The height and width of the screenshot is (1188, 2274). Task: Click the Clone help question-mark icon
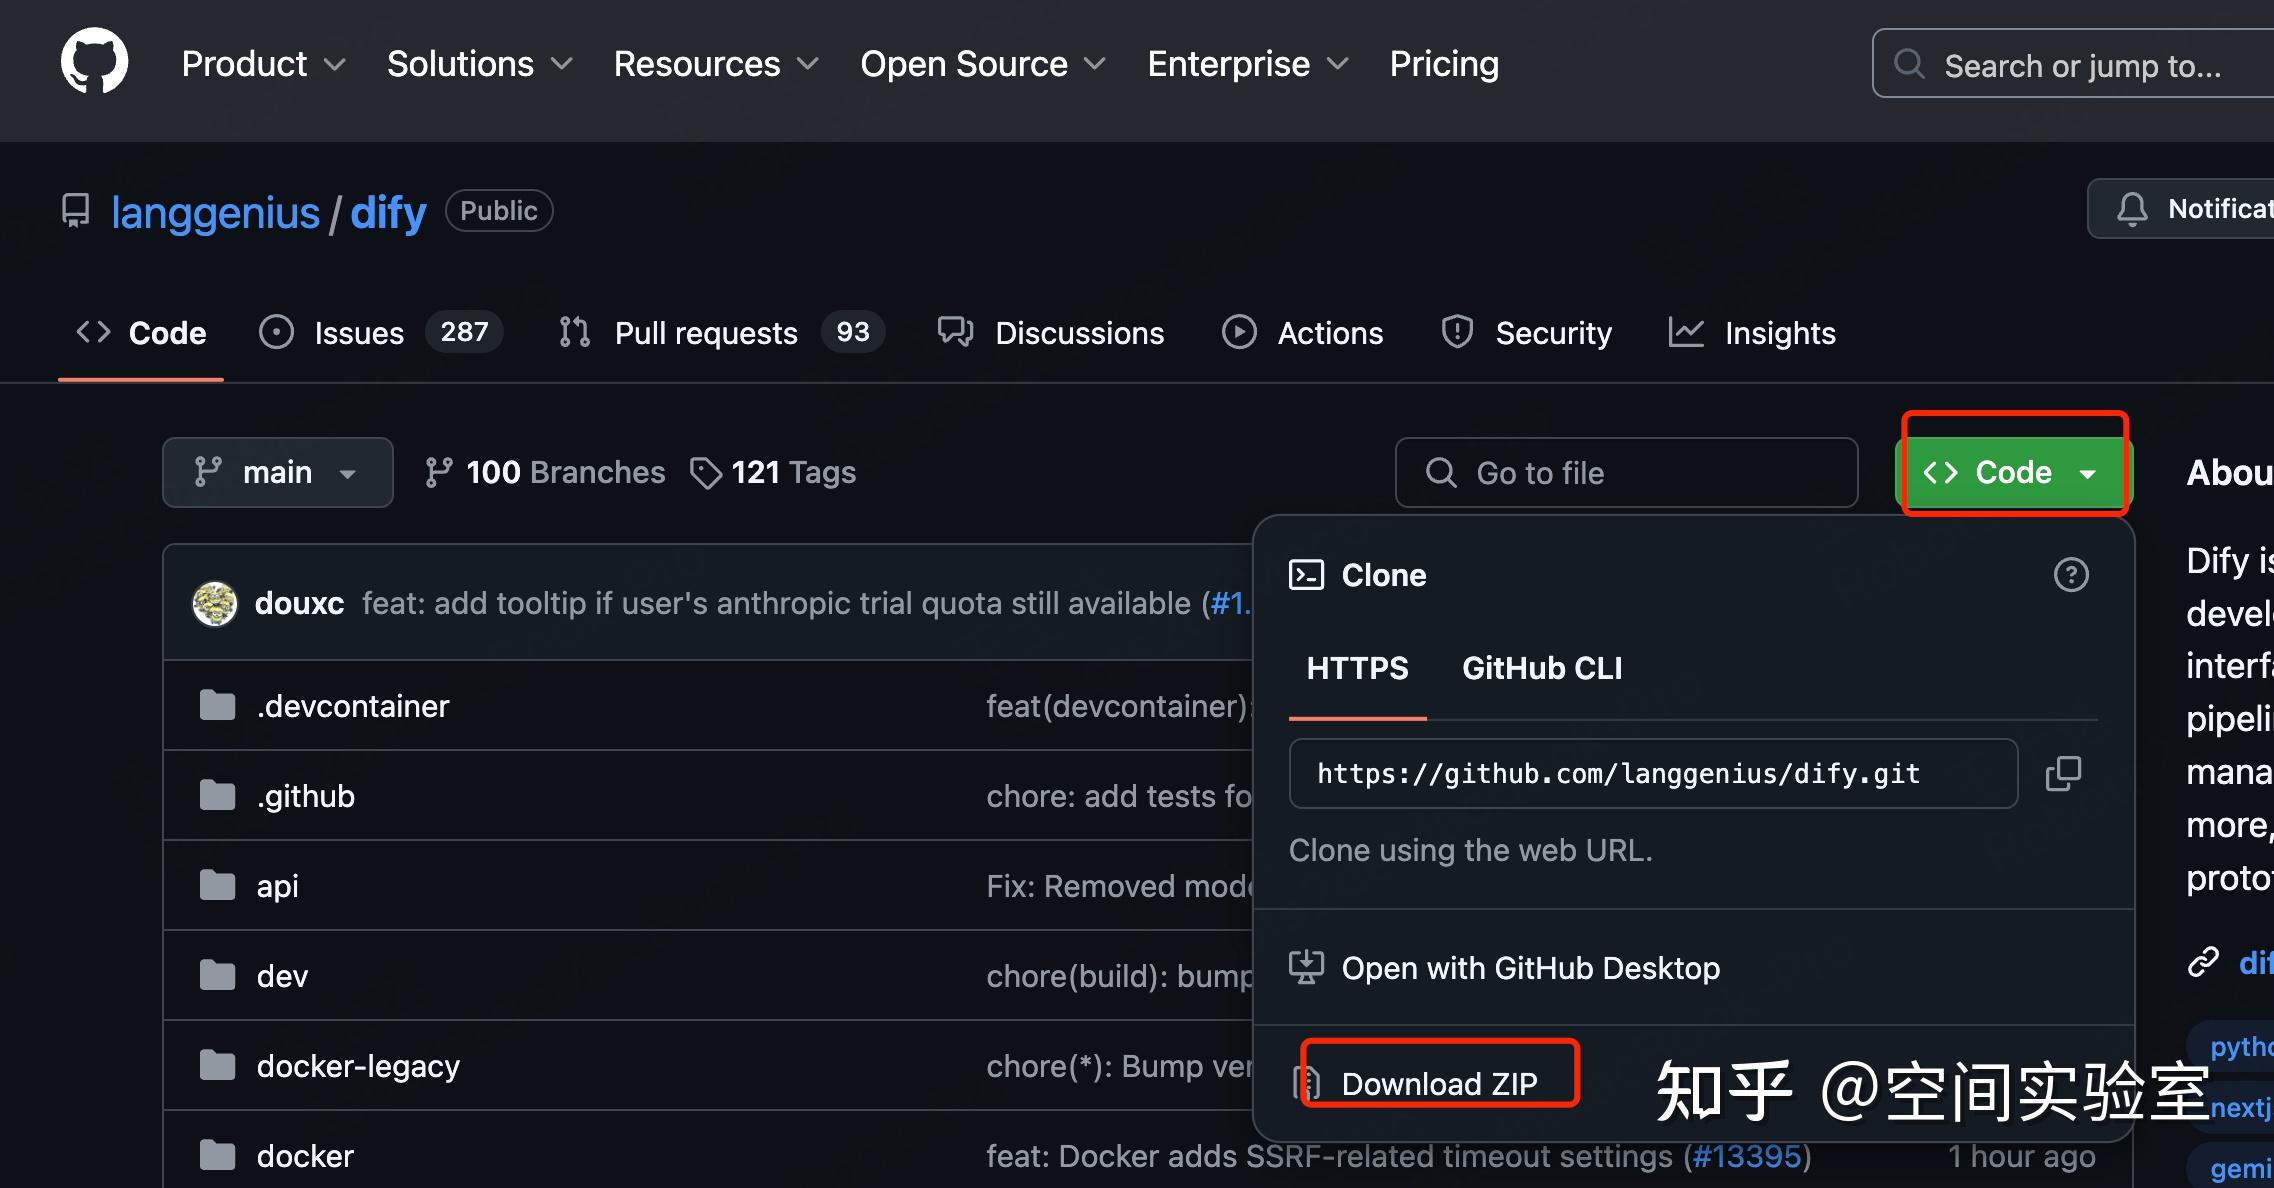tap(2070, 575)
